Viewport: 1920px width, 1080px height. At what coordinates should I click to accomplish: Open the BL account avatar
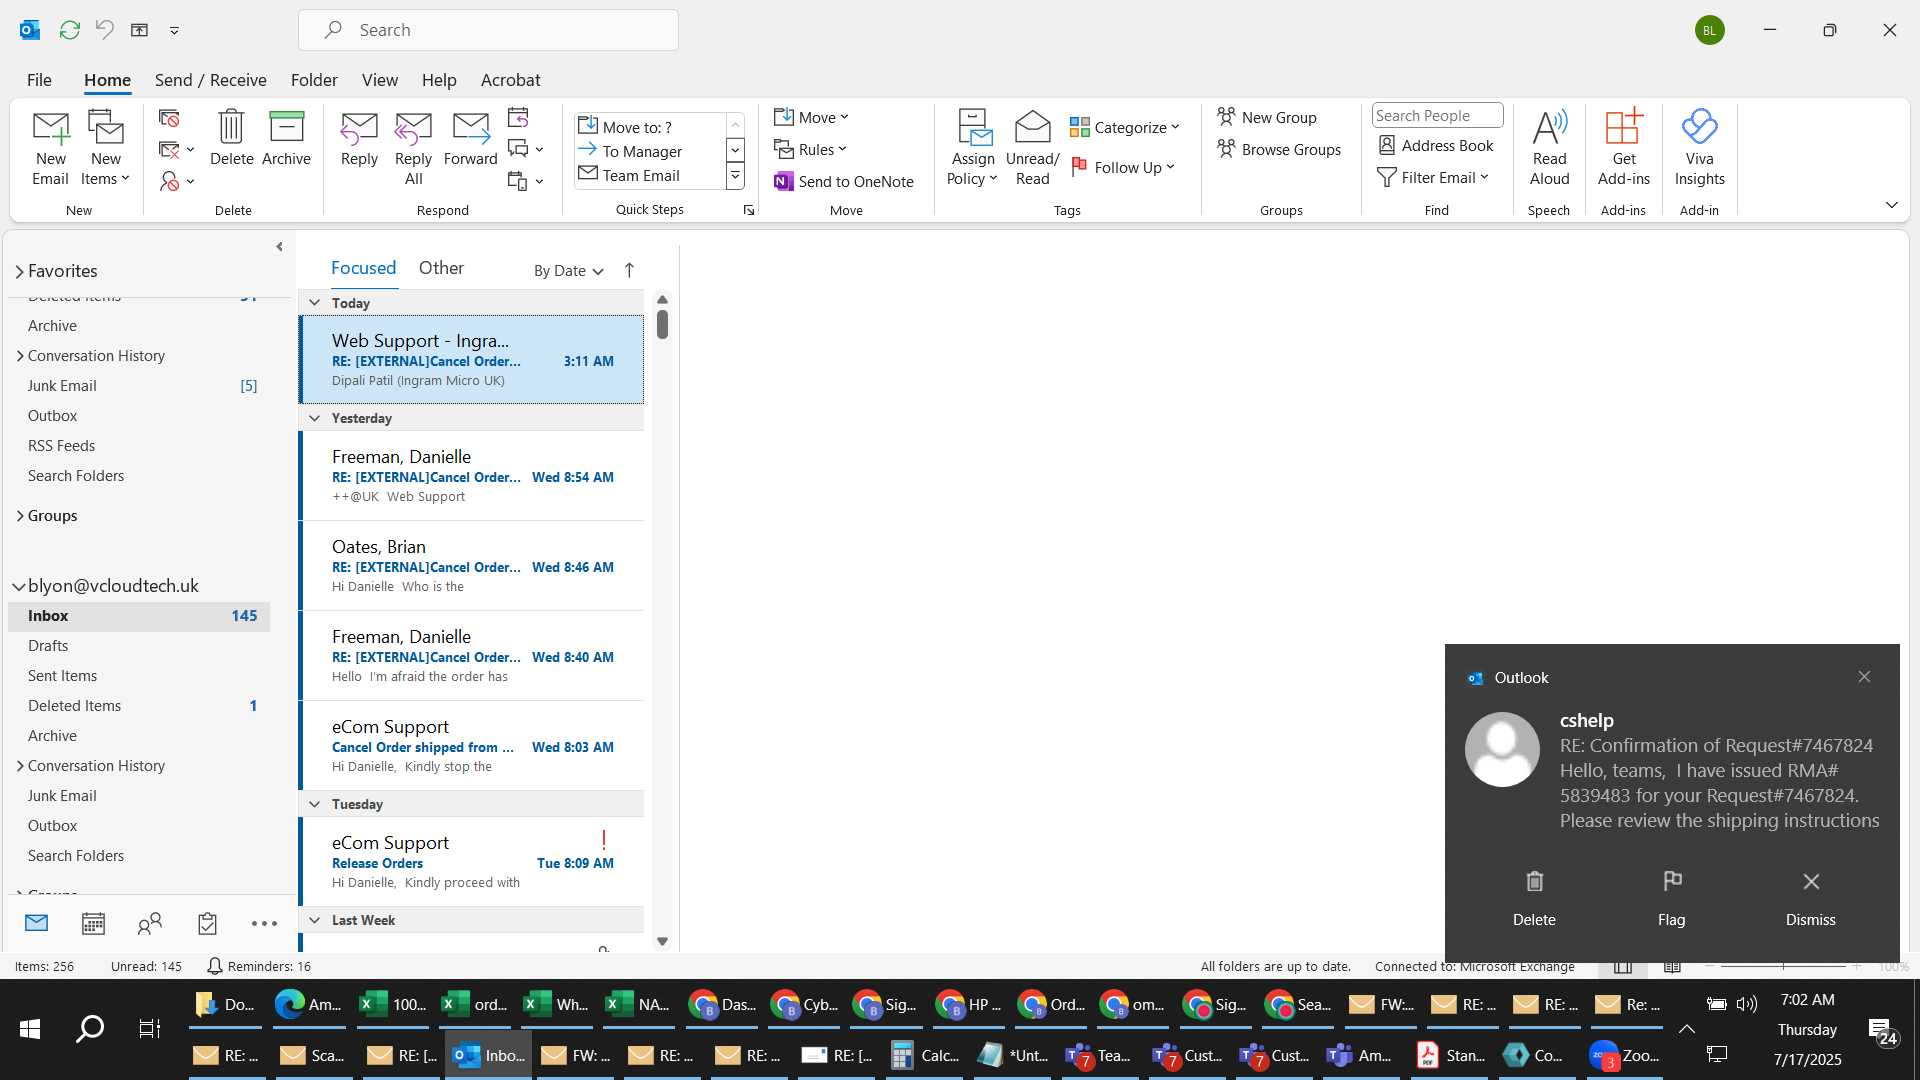[x=1709, y=30]
